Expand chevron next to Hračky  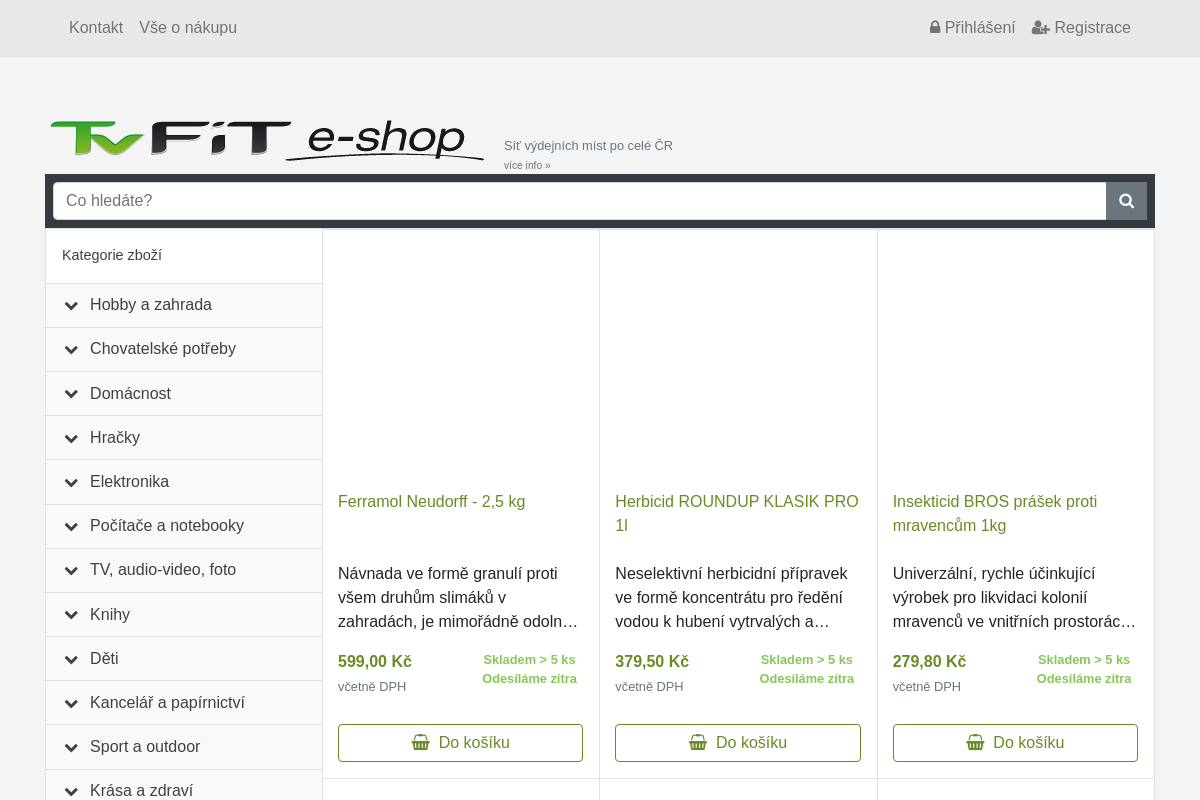[71, 437]
